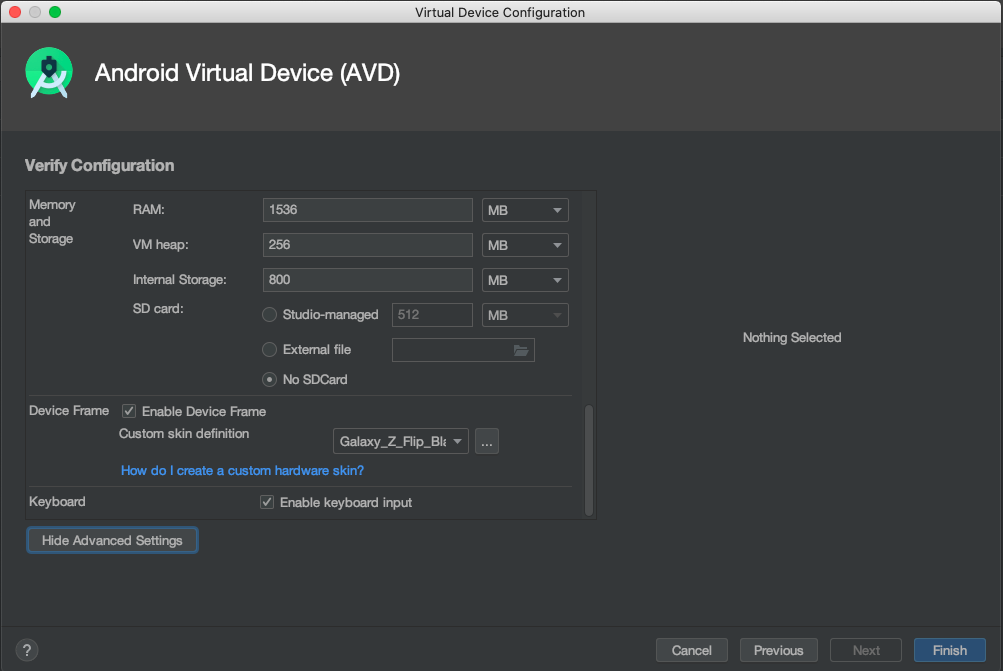Screen dimensions: 1003x671
Task: Click the Custom skin definition label
Action: click(x=184, y=433)
